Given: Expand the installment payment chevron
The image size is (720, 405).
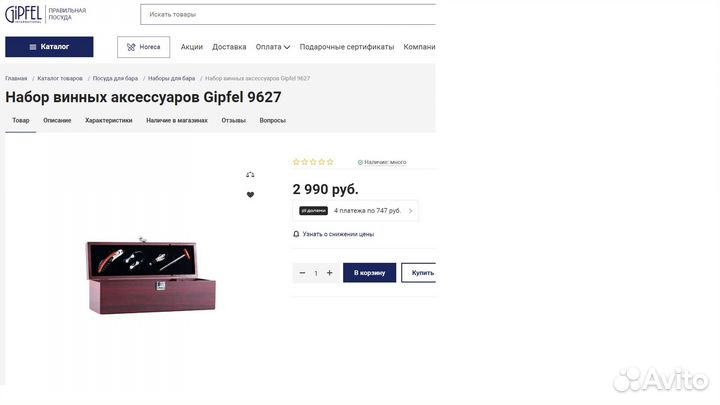Looking at the screenshot, I should [x=411, y=211].
